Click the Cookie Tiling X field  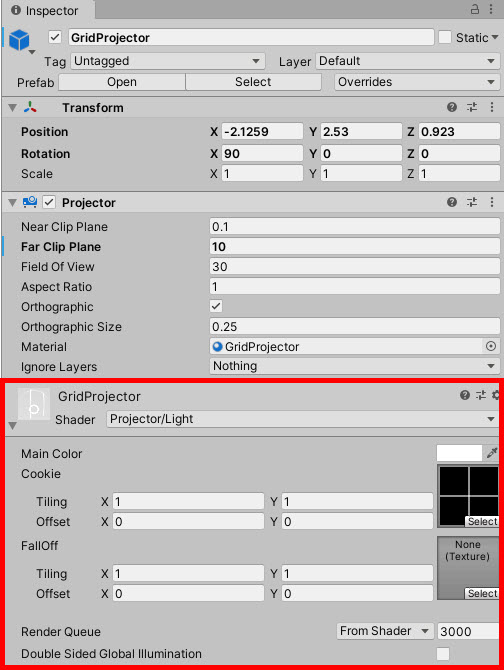point(188,501)
